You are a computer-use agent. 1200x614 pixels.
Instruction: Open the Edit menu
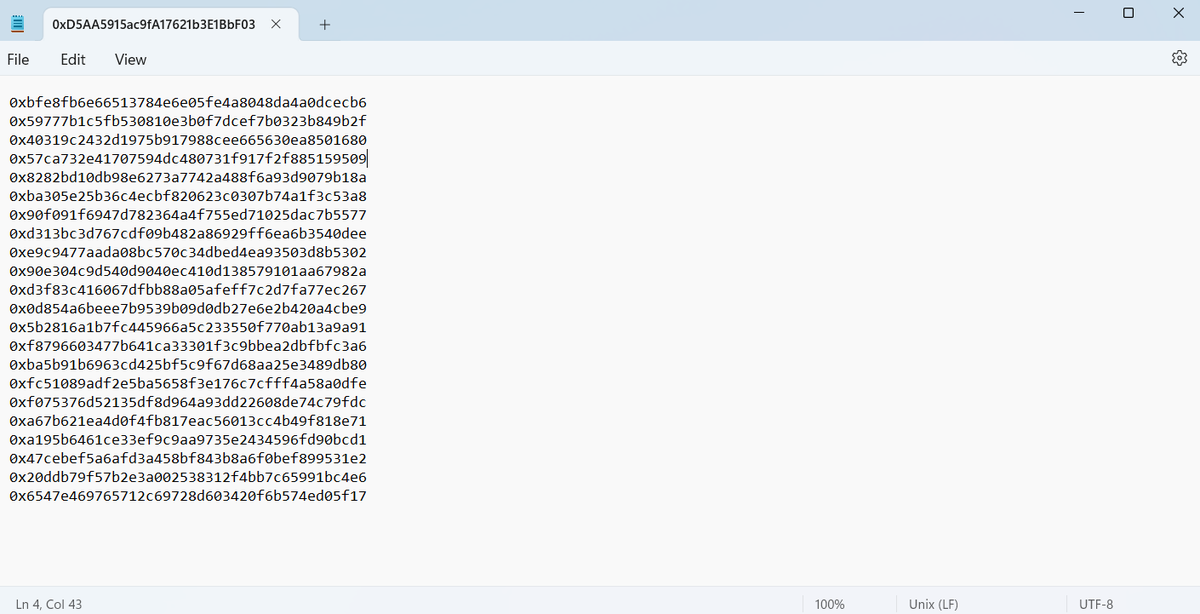click(x=73, y=59)
